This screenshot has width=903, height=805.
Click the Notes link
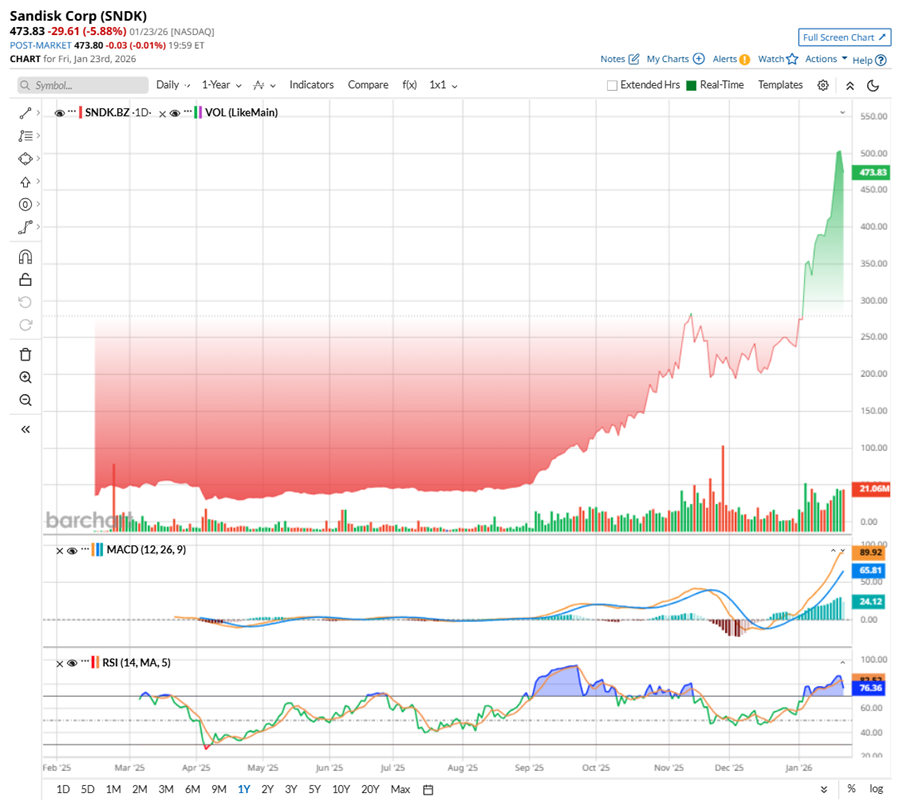(612, 59)
